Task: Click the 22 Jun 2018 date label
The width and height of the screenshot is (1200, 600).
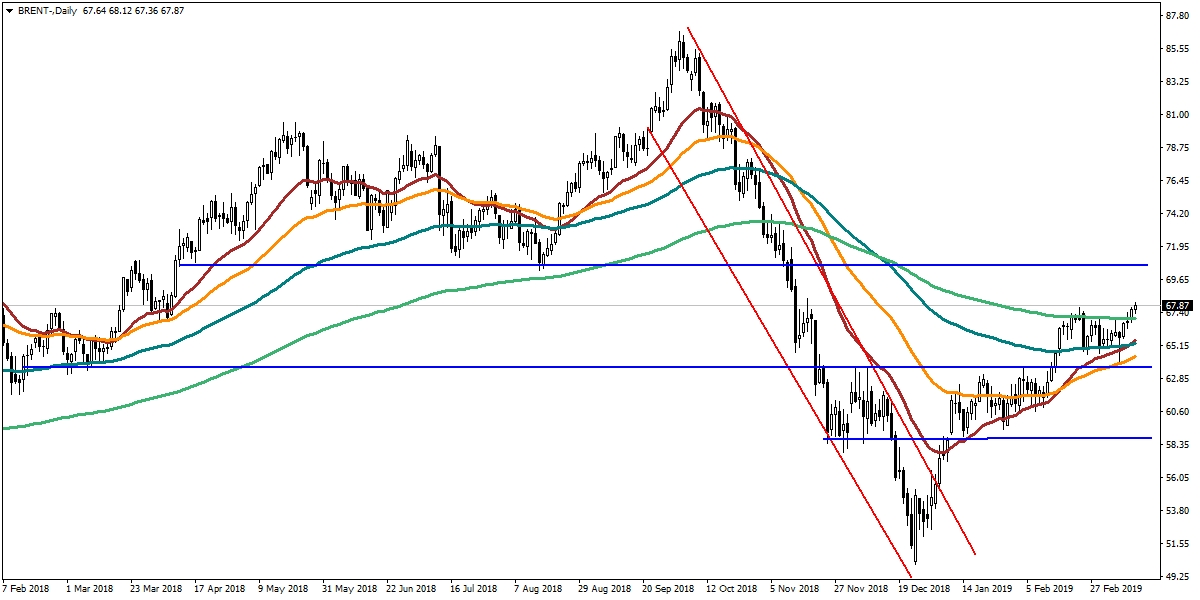Action: [412, 590]
